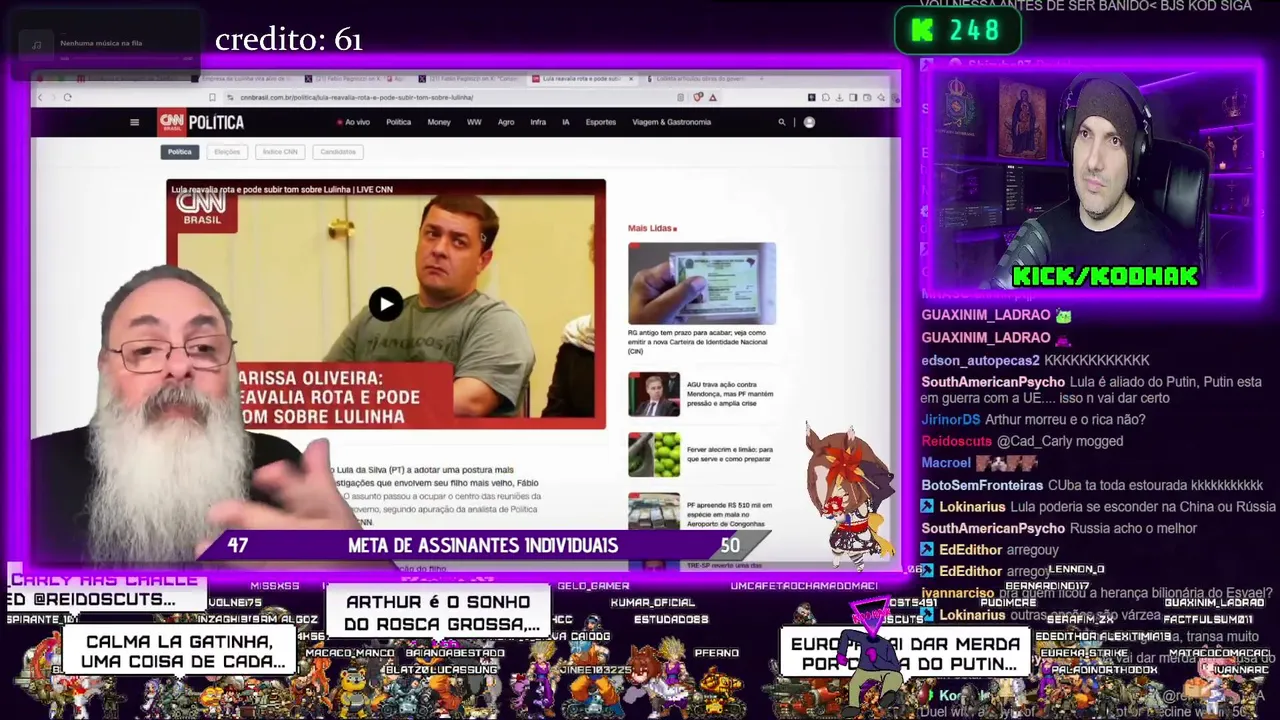1280x720 pixels.
Task: Open 'AGU trava ação contra Mendonça' article
Action: tap(730, 394)
